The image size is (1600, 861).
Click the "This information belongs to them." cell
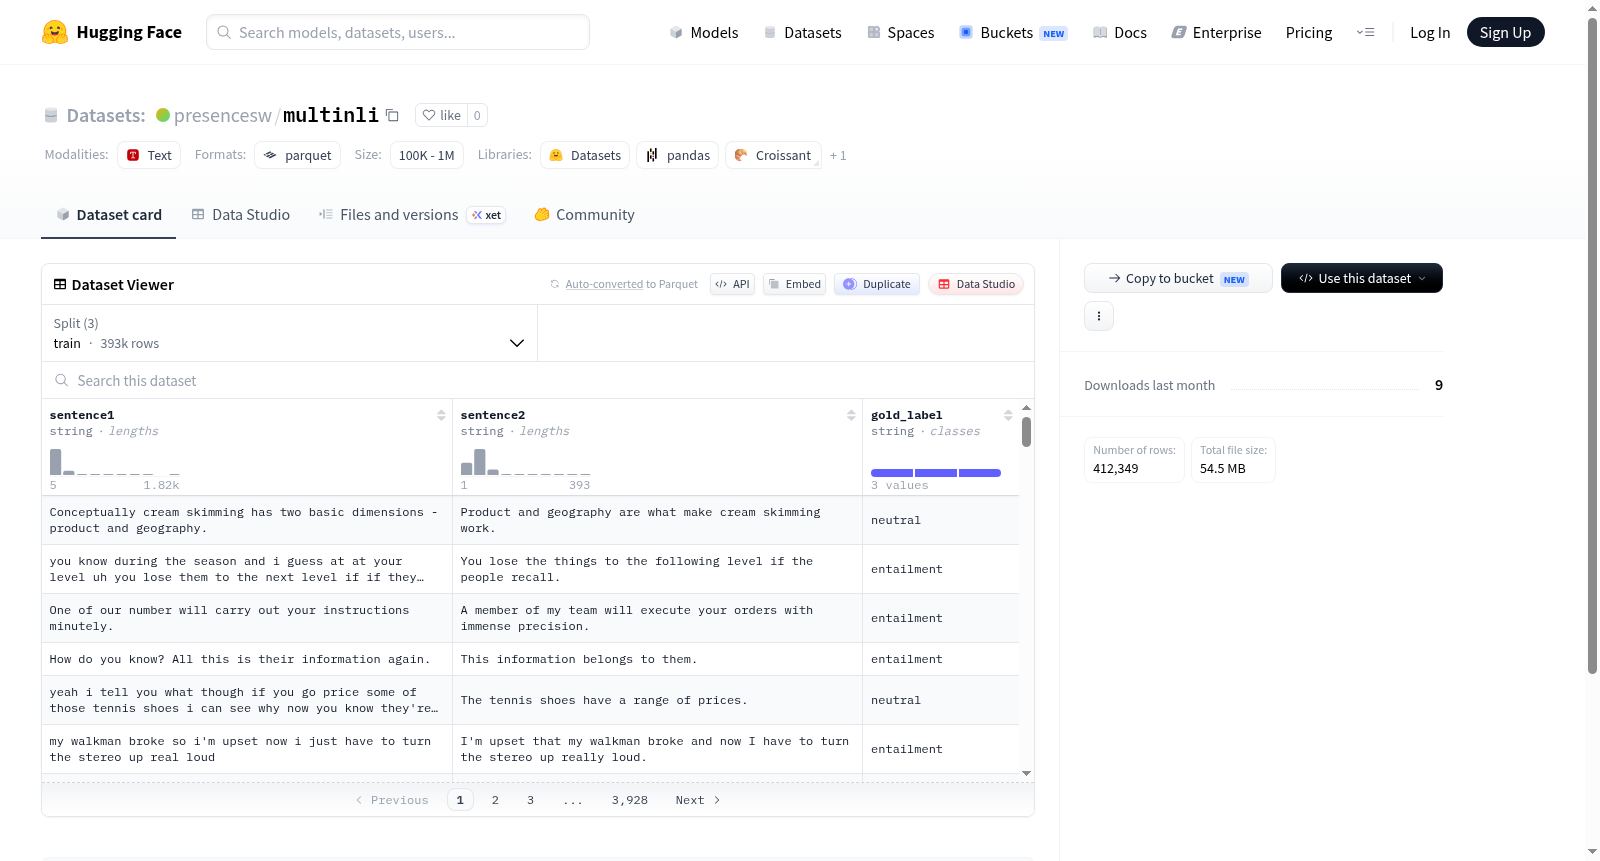click(x=657, y=659)
